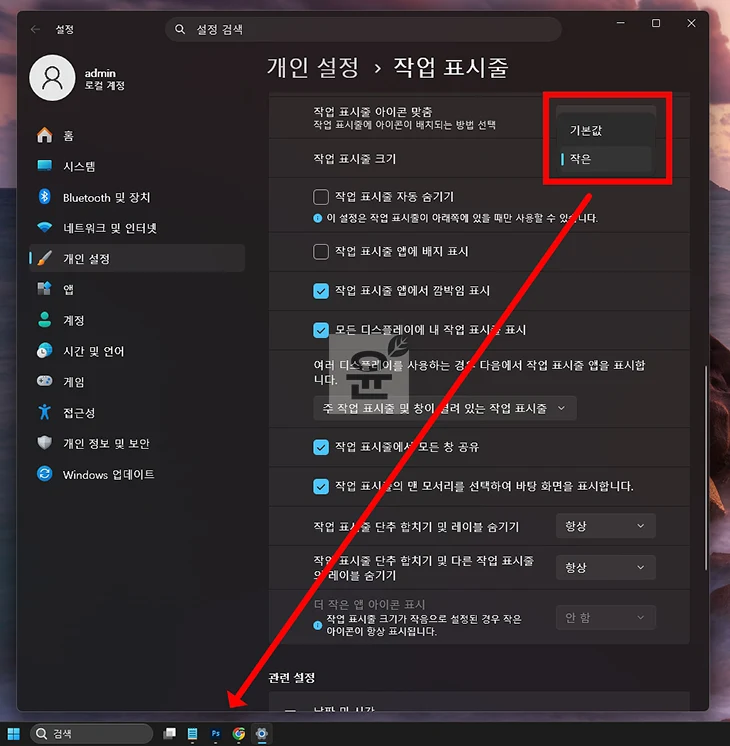Click the search magnifier icon in settings search
The width and height of the screenshot is (730, 746).
pos(180,29)
